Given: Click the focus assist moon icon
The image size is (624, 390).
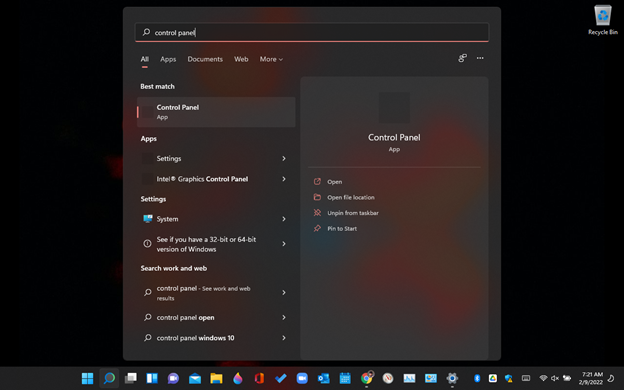Looking at the screenshot, I should point(611,378).
